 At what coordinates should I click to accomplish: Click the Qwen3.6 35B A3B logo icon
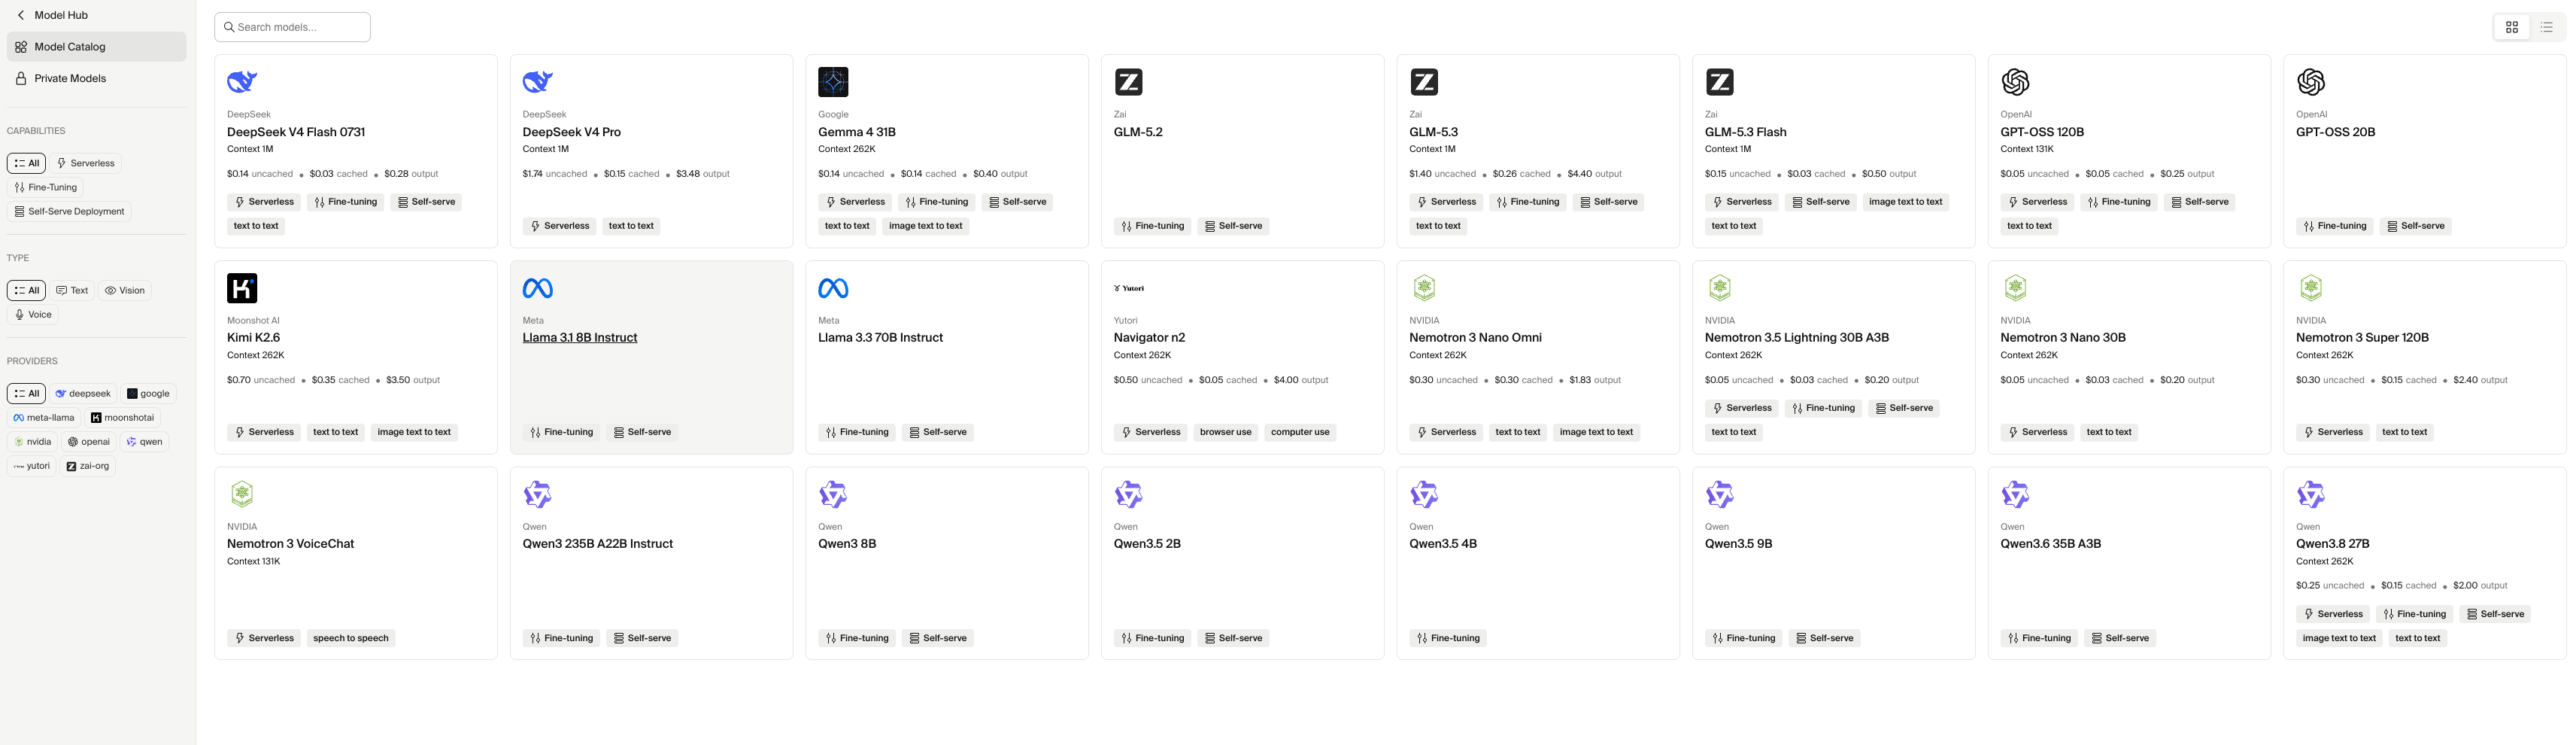point(2015,494)
